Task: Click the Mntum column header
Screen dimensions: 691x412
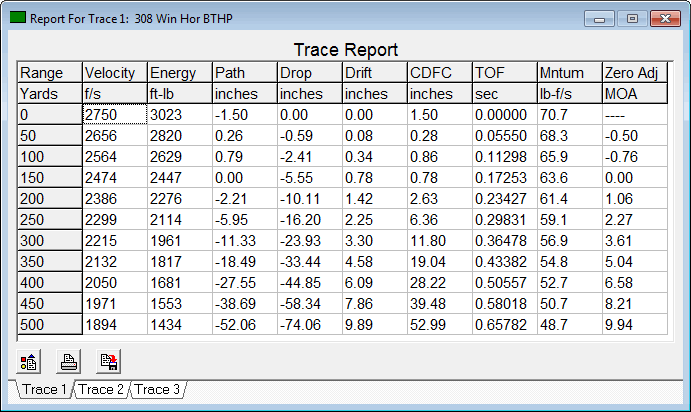Action: click(570, 73)
